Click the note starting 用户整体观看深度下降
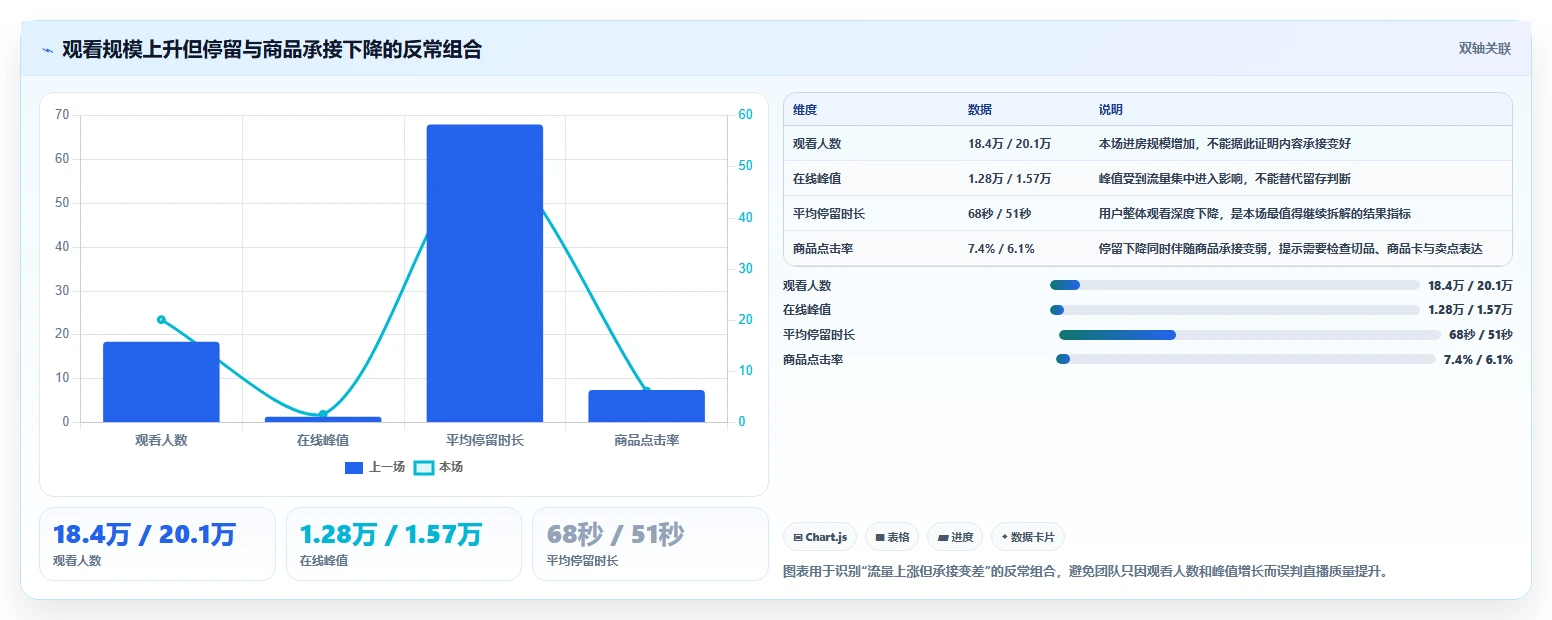The width and height of the screenshot is (1552, 620). (x=1254, y=214)
